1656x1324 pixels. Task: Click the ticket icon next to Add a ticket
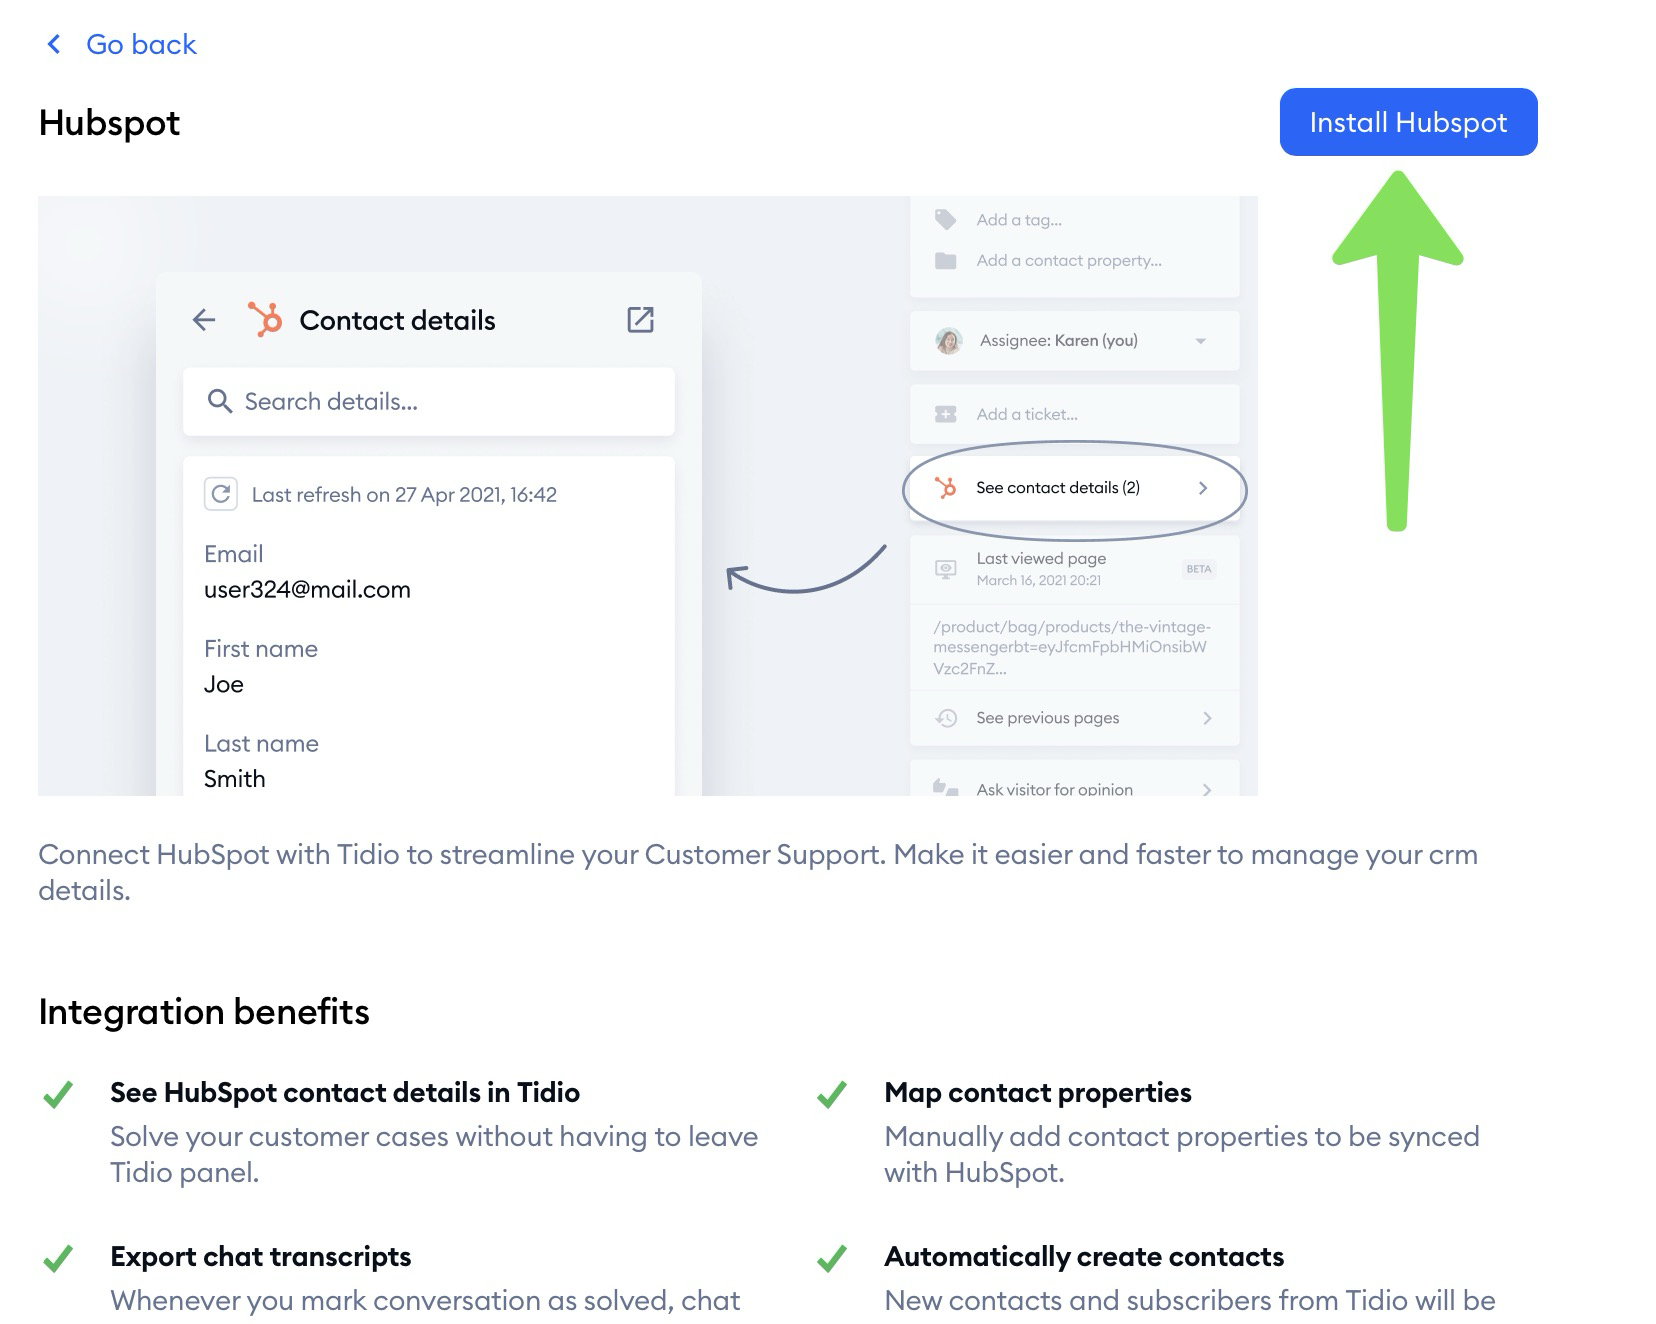pyautogui.click(x=944, y=413)
